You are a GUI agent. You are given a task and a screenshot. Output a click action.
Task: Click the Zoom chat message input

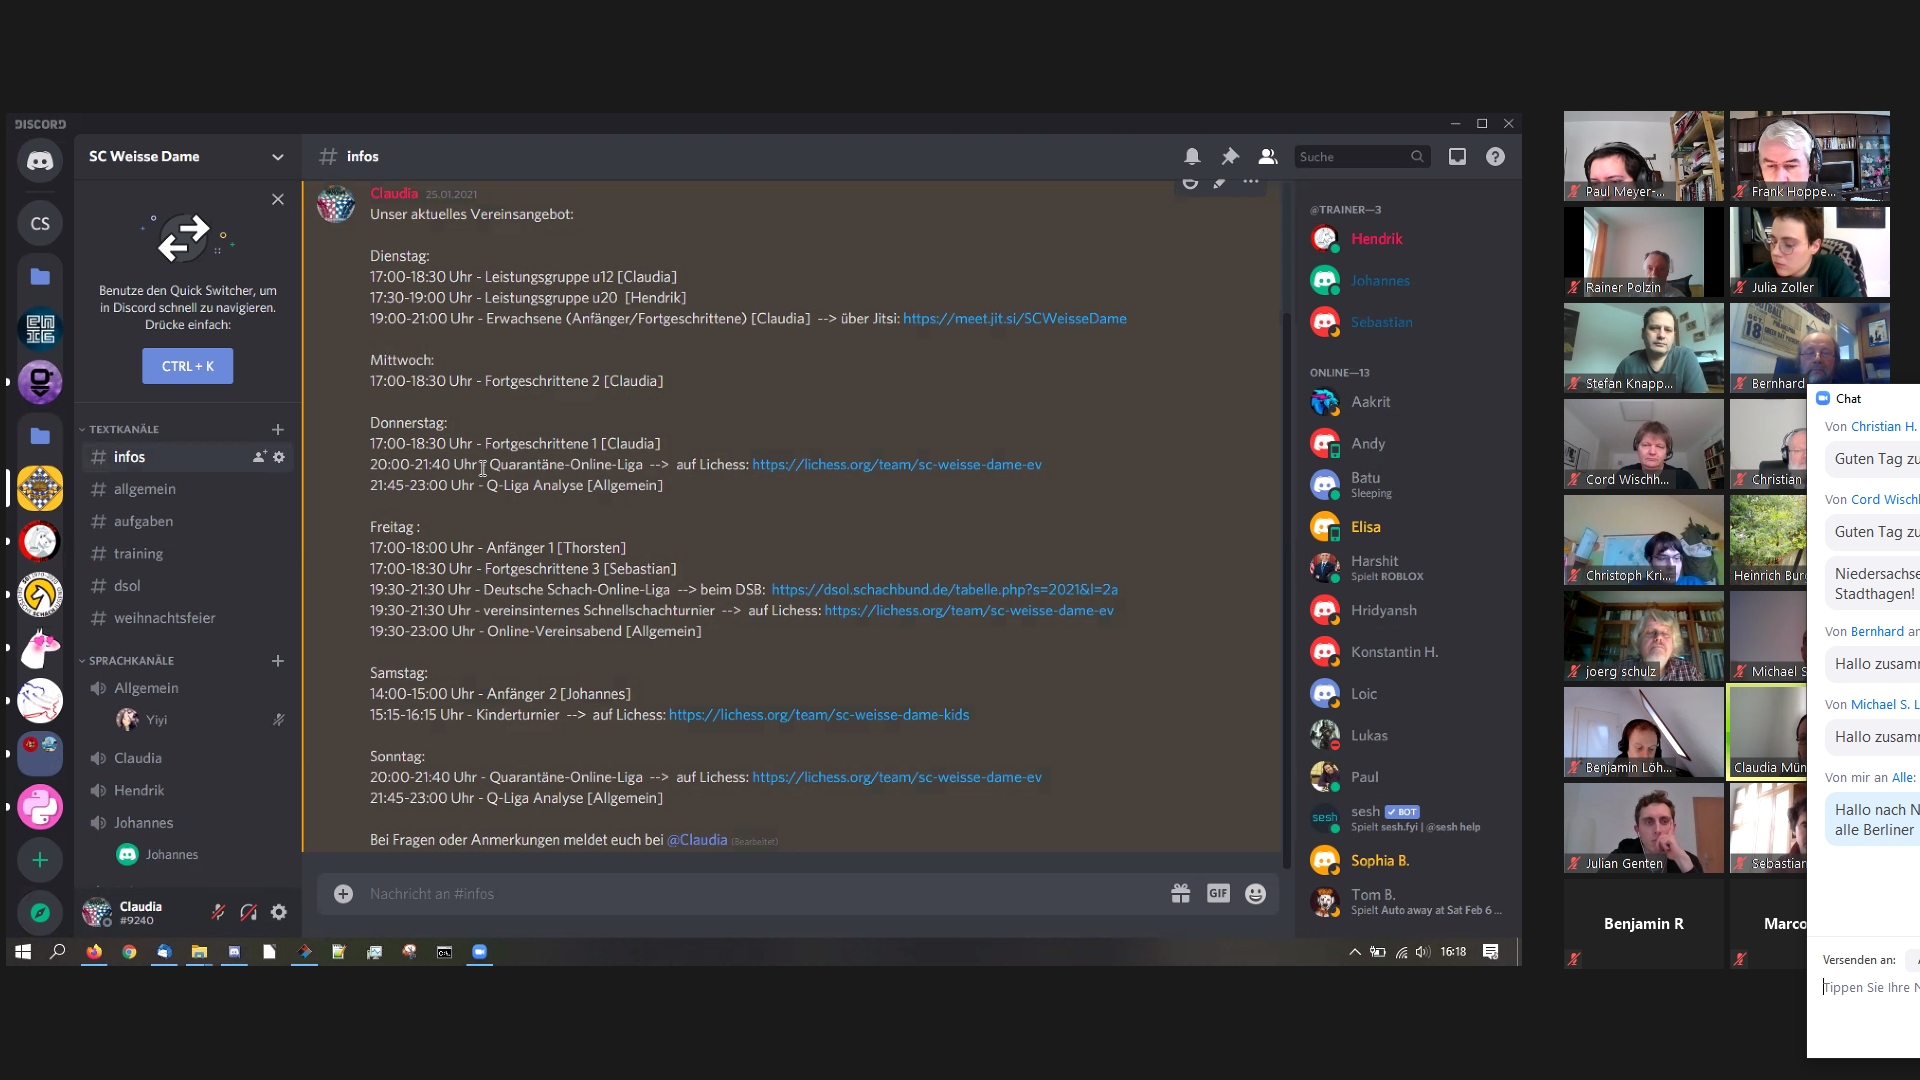click(1870, 988)
